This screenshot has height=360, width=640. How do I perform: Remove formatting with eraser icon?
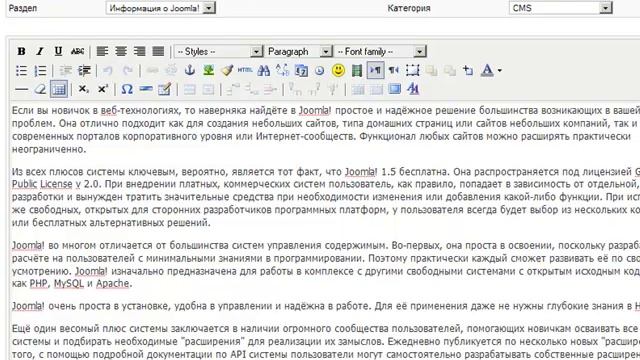[40, 89]
